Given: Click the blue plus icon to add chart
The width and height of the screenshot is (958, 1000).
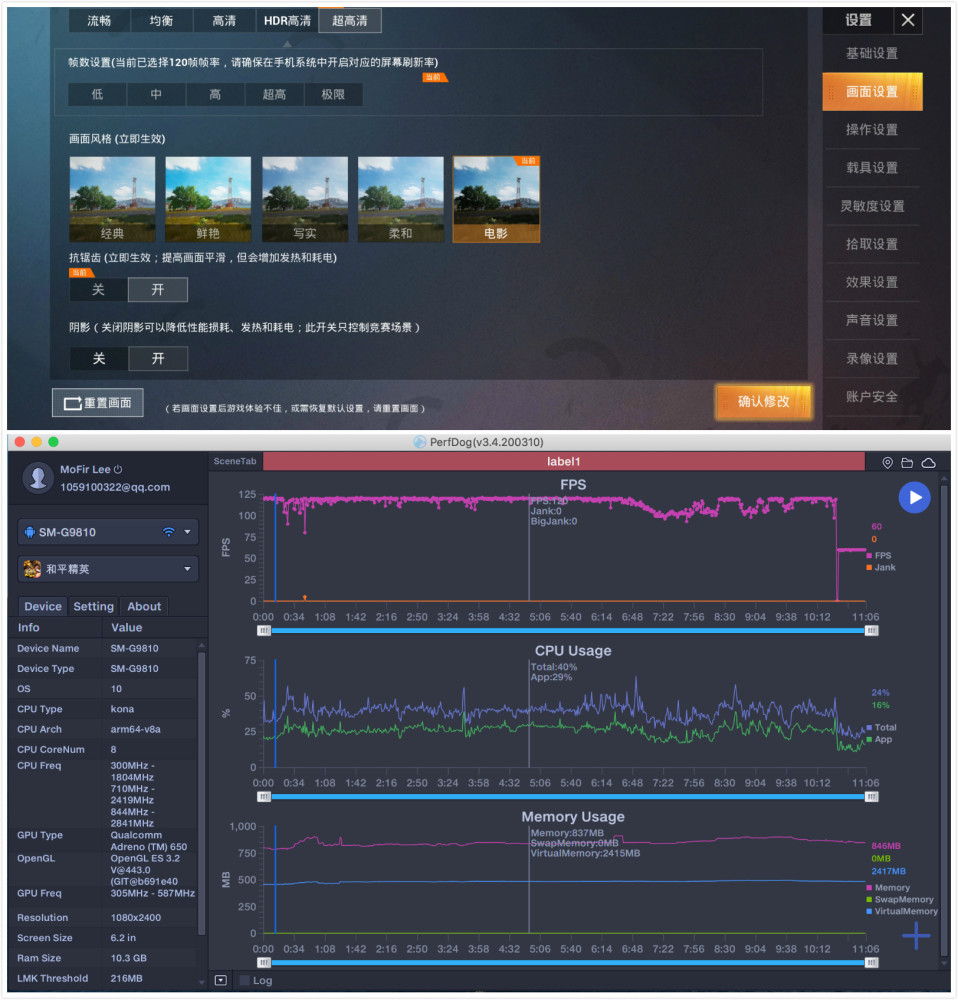Looking at the screenshot, I should tap(916, 936).
